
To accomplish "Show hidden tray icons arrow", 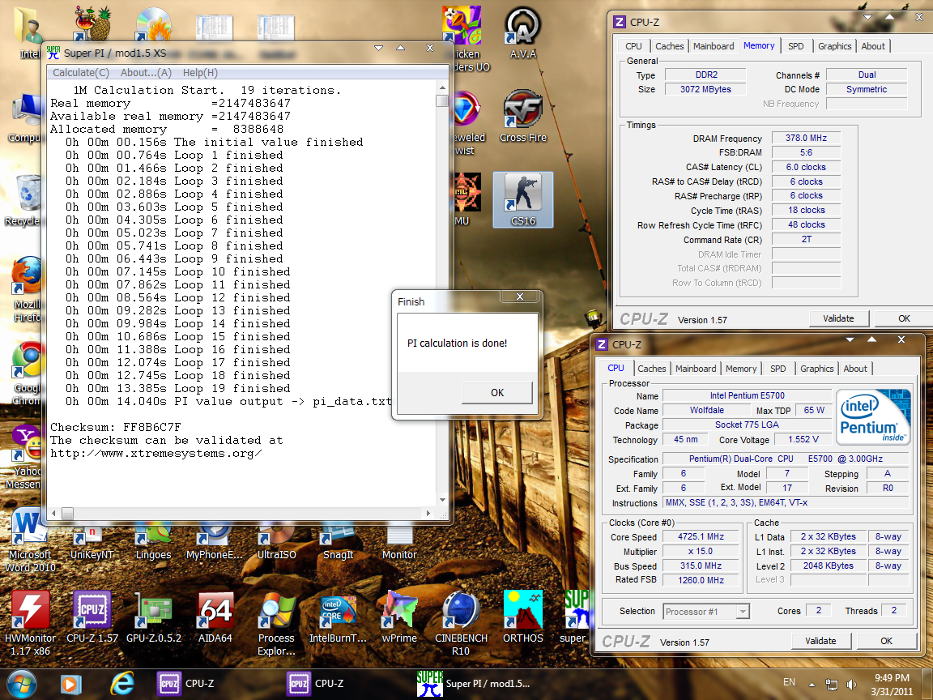I will [812, 684].
